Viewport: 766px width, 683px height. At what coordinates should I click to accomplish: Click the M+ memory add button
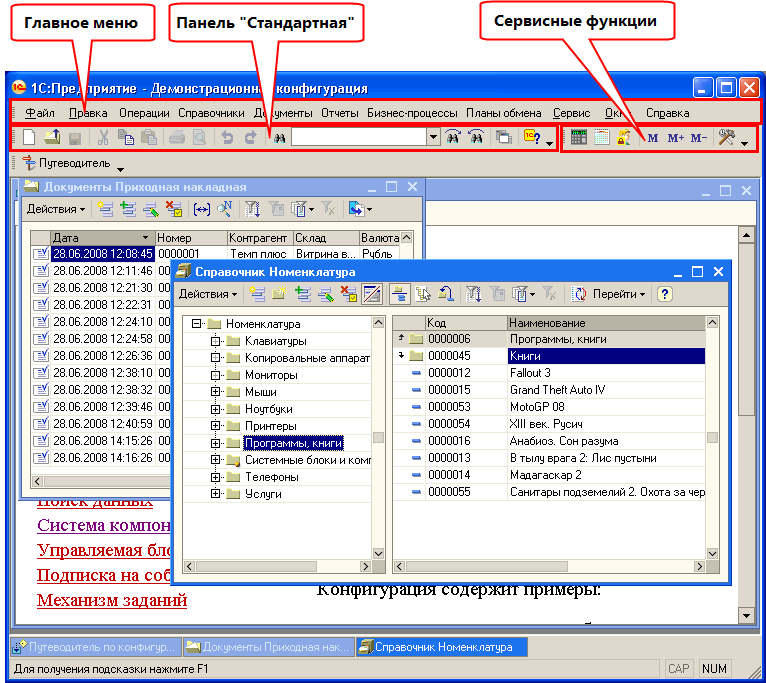[x=676, y=138]
